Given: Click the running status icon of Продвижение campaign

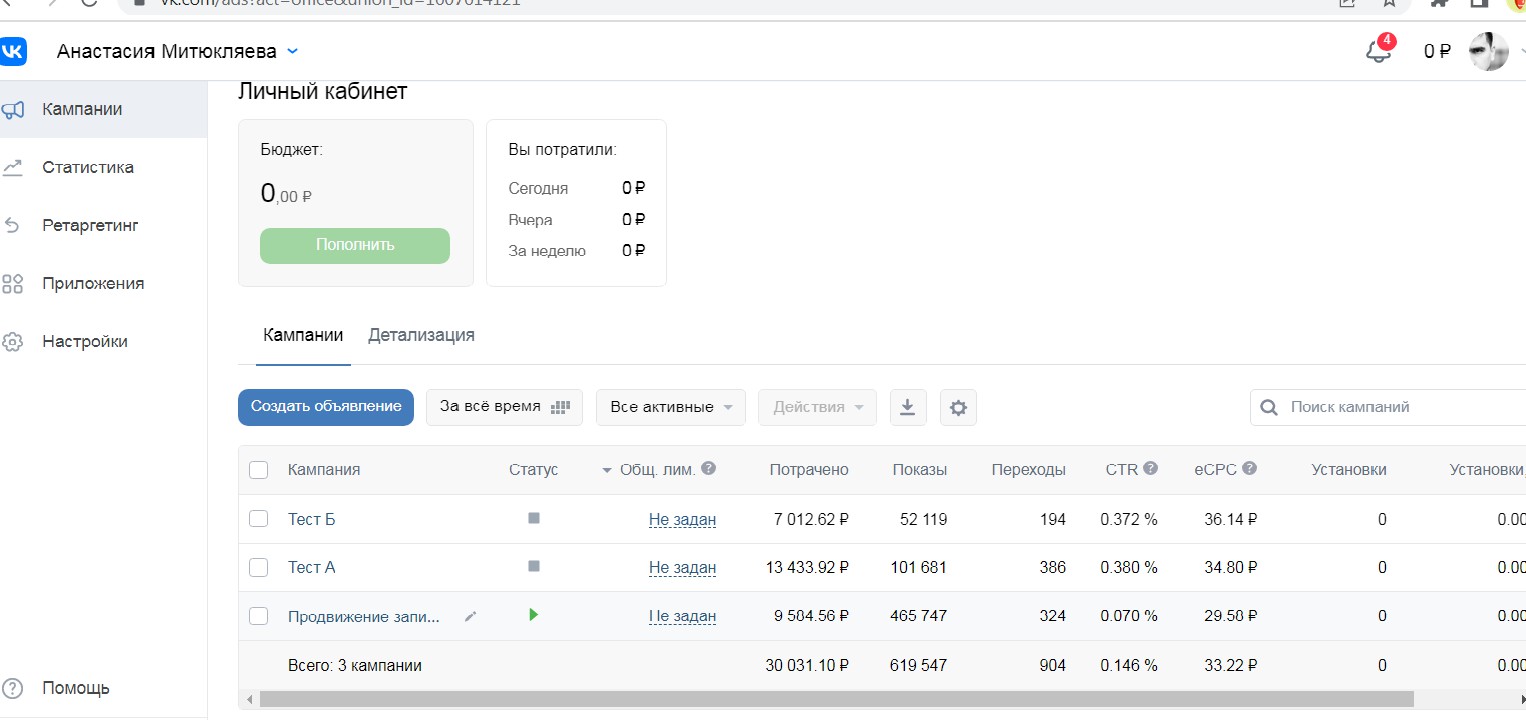Looking at the screenshot, I should pyautogui.click(x=533, y=615).
